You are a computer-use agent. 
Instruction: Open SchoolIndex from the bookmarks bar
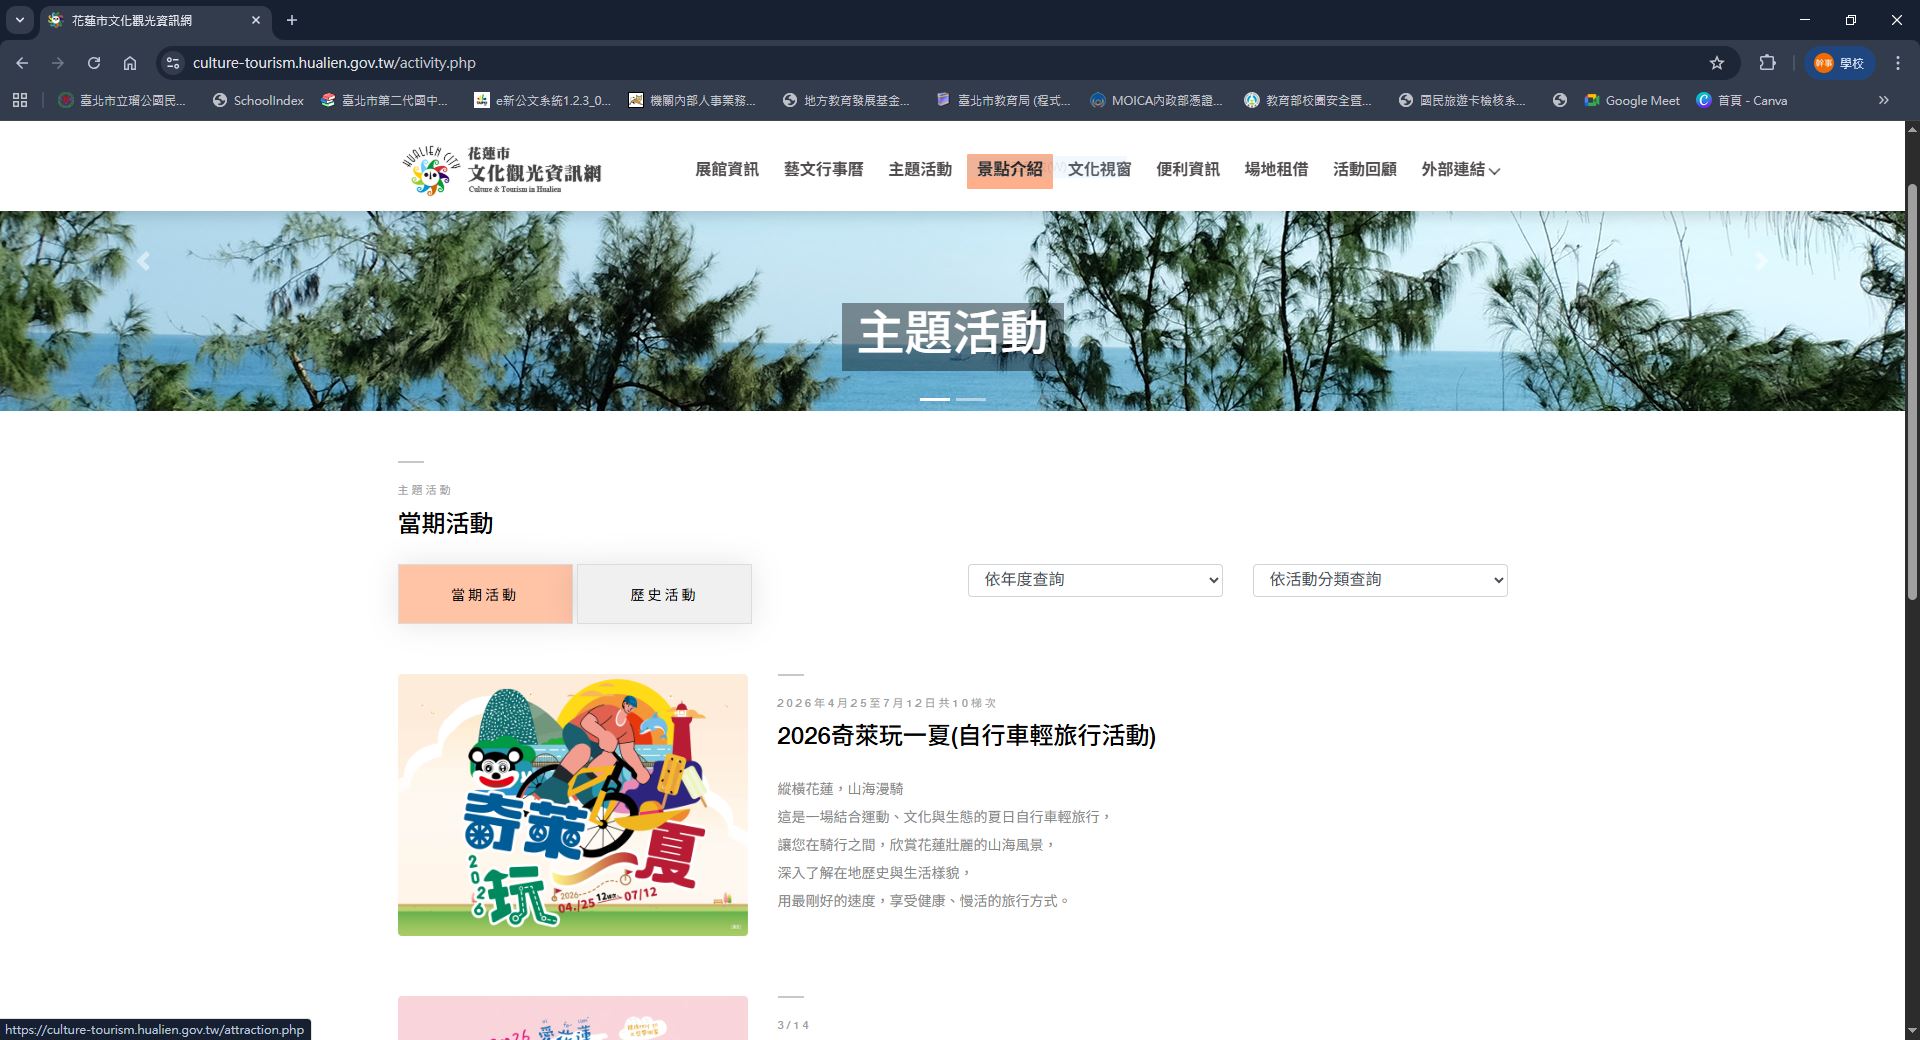(258, 100)
